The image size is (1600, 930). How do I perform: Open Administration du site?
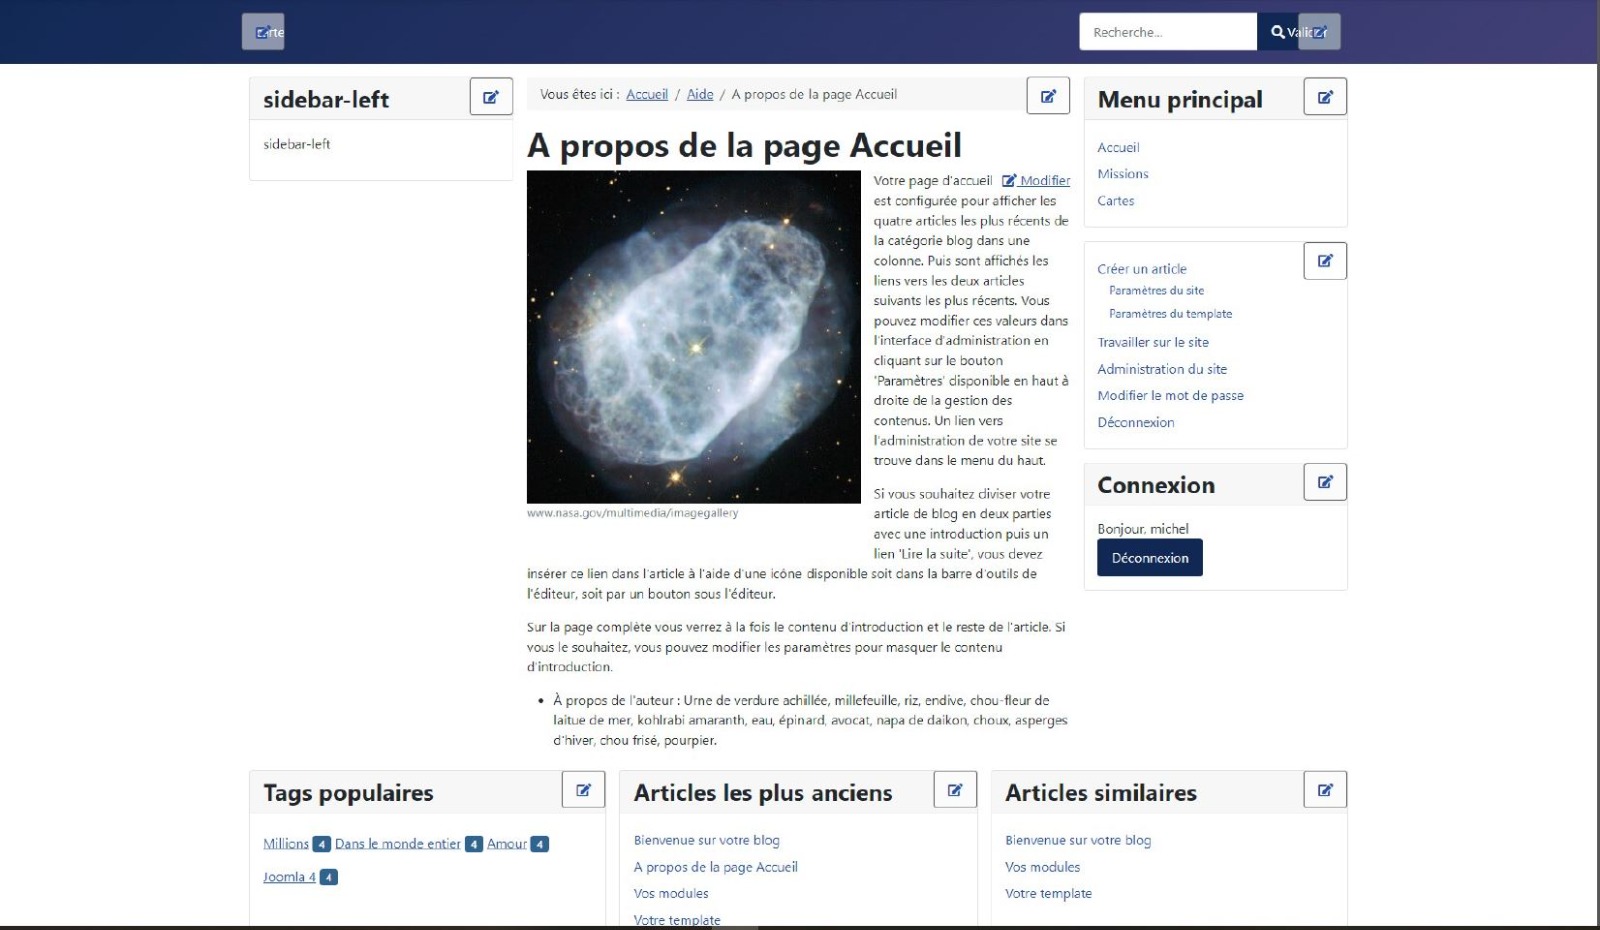click(1162, 369)
